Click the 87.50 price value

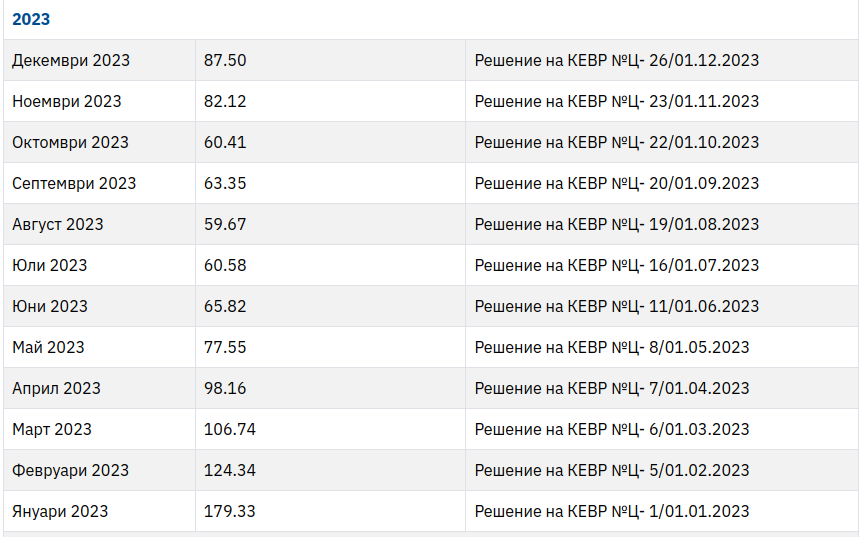coord(225,60)
